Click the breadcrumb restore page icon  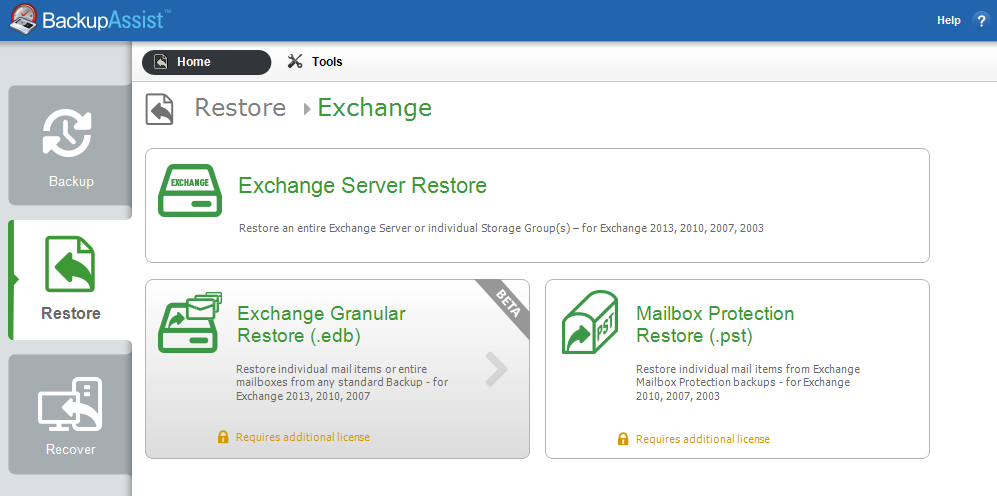pyautogui.click(x=159, y=109)
